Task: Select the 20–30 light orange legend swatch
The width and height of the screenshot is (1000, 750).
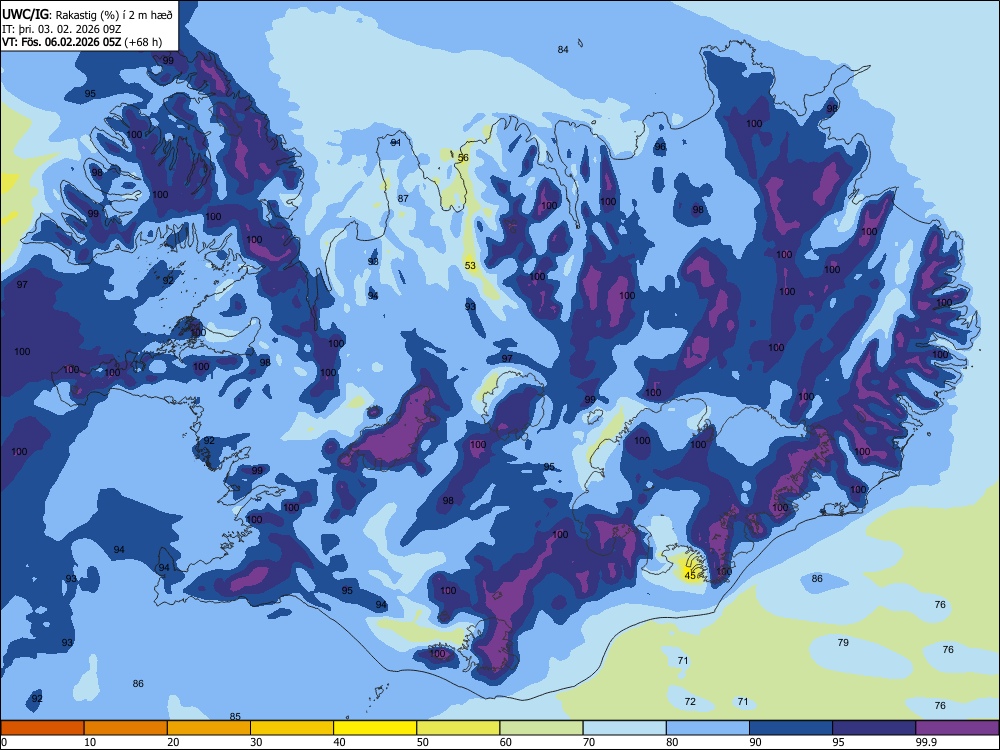Action: click(209, 728)
